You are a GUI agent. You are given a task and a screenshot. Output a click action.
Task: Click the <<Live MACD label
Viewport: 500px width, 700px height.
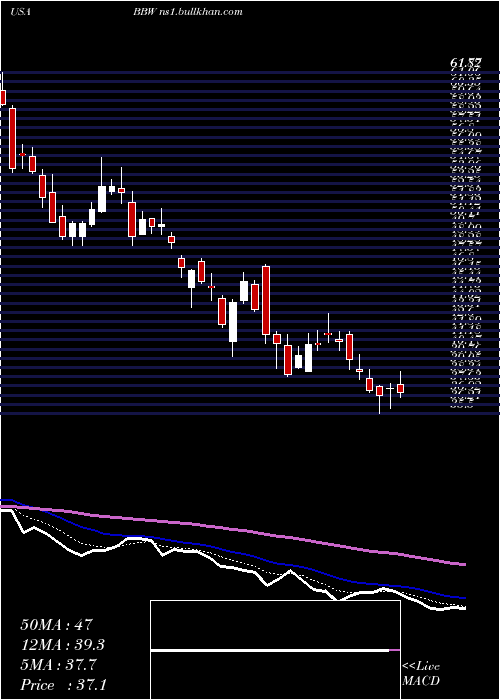pyautogui.click(x=421, y=674)
